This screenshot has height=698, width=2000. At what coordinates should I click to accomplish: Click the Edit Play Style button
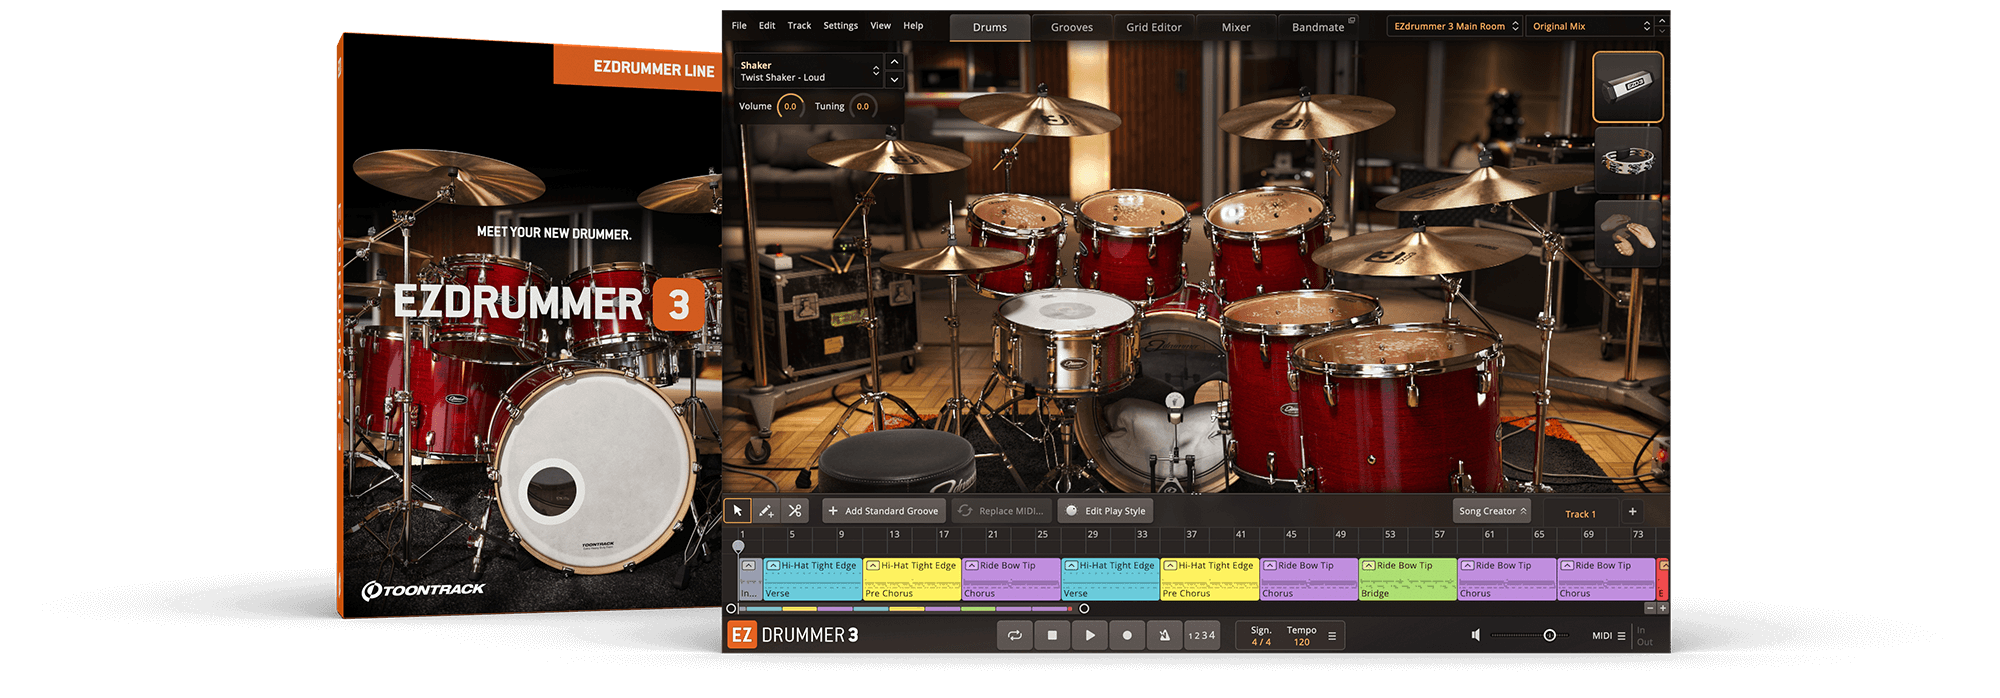coord(1105,511)
